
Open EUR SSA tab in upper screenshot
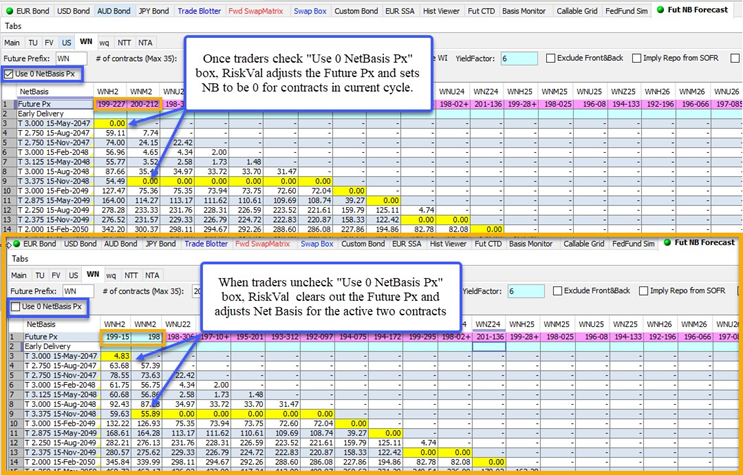[400, 10]
